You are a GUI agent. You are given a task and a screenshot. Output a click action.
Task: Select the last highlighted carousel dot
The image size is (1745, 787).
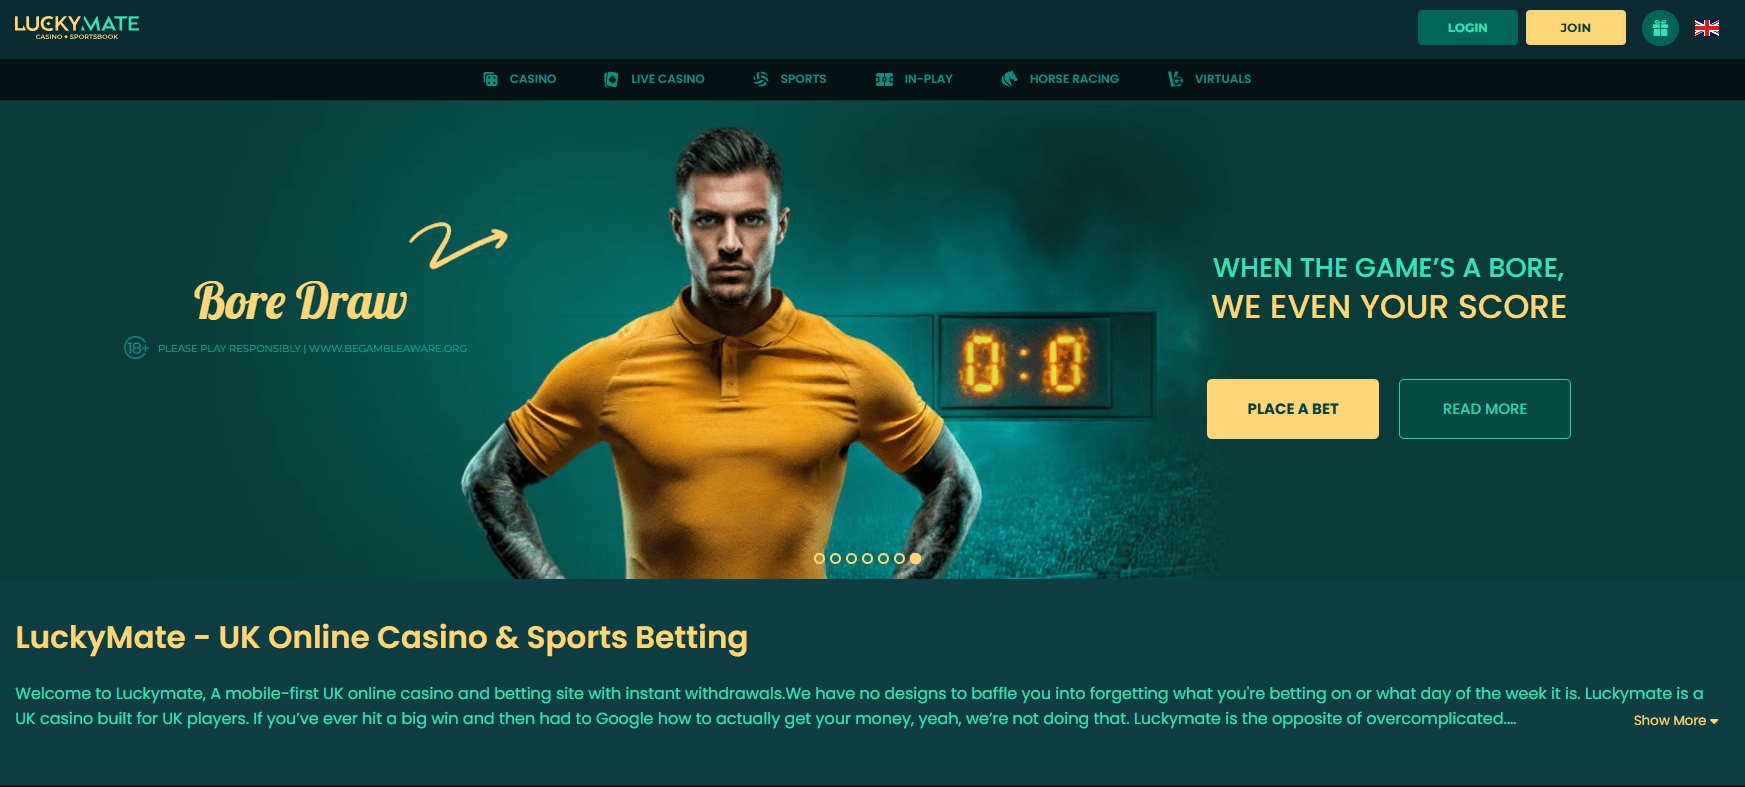(916, 559)
